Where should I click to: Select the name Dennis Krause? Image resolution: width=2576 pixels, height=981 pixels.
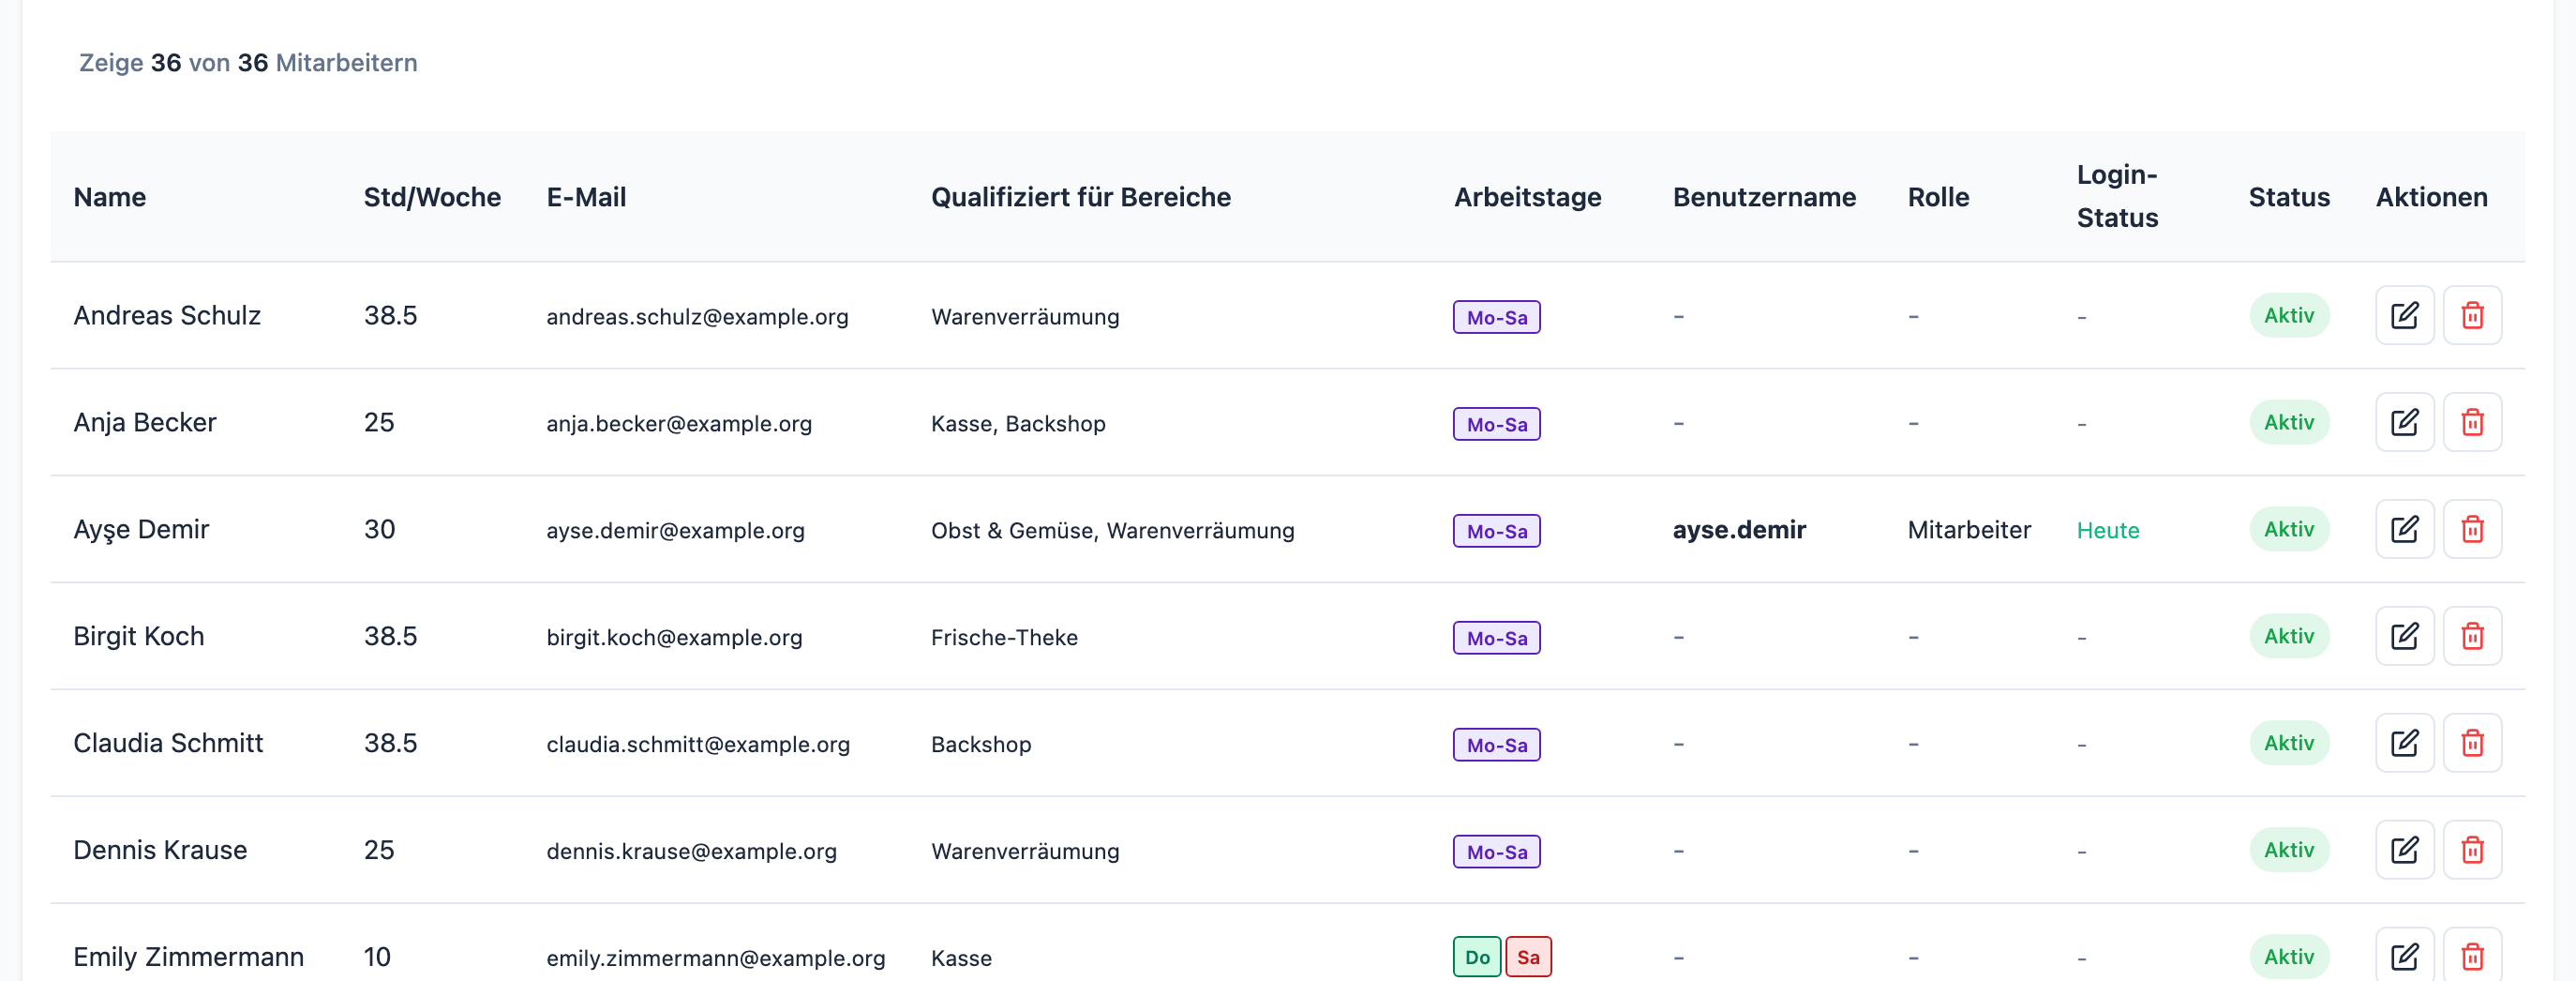[160, 850]
